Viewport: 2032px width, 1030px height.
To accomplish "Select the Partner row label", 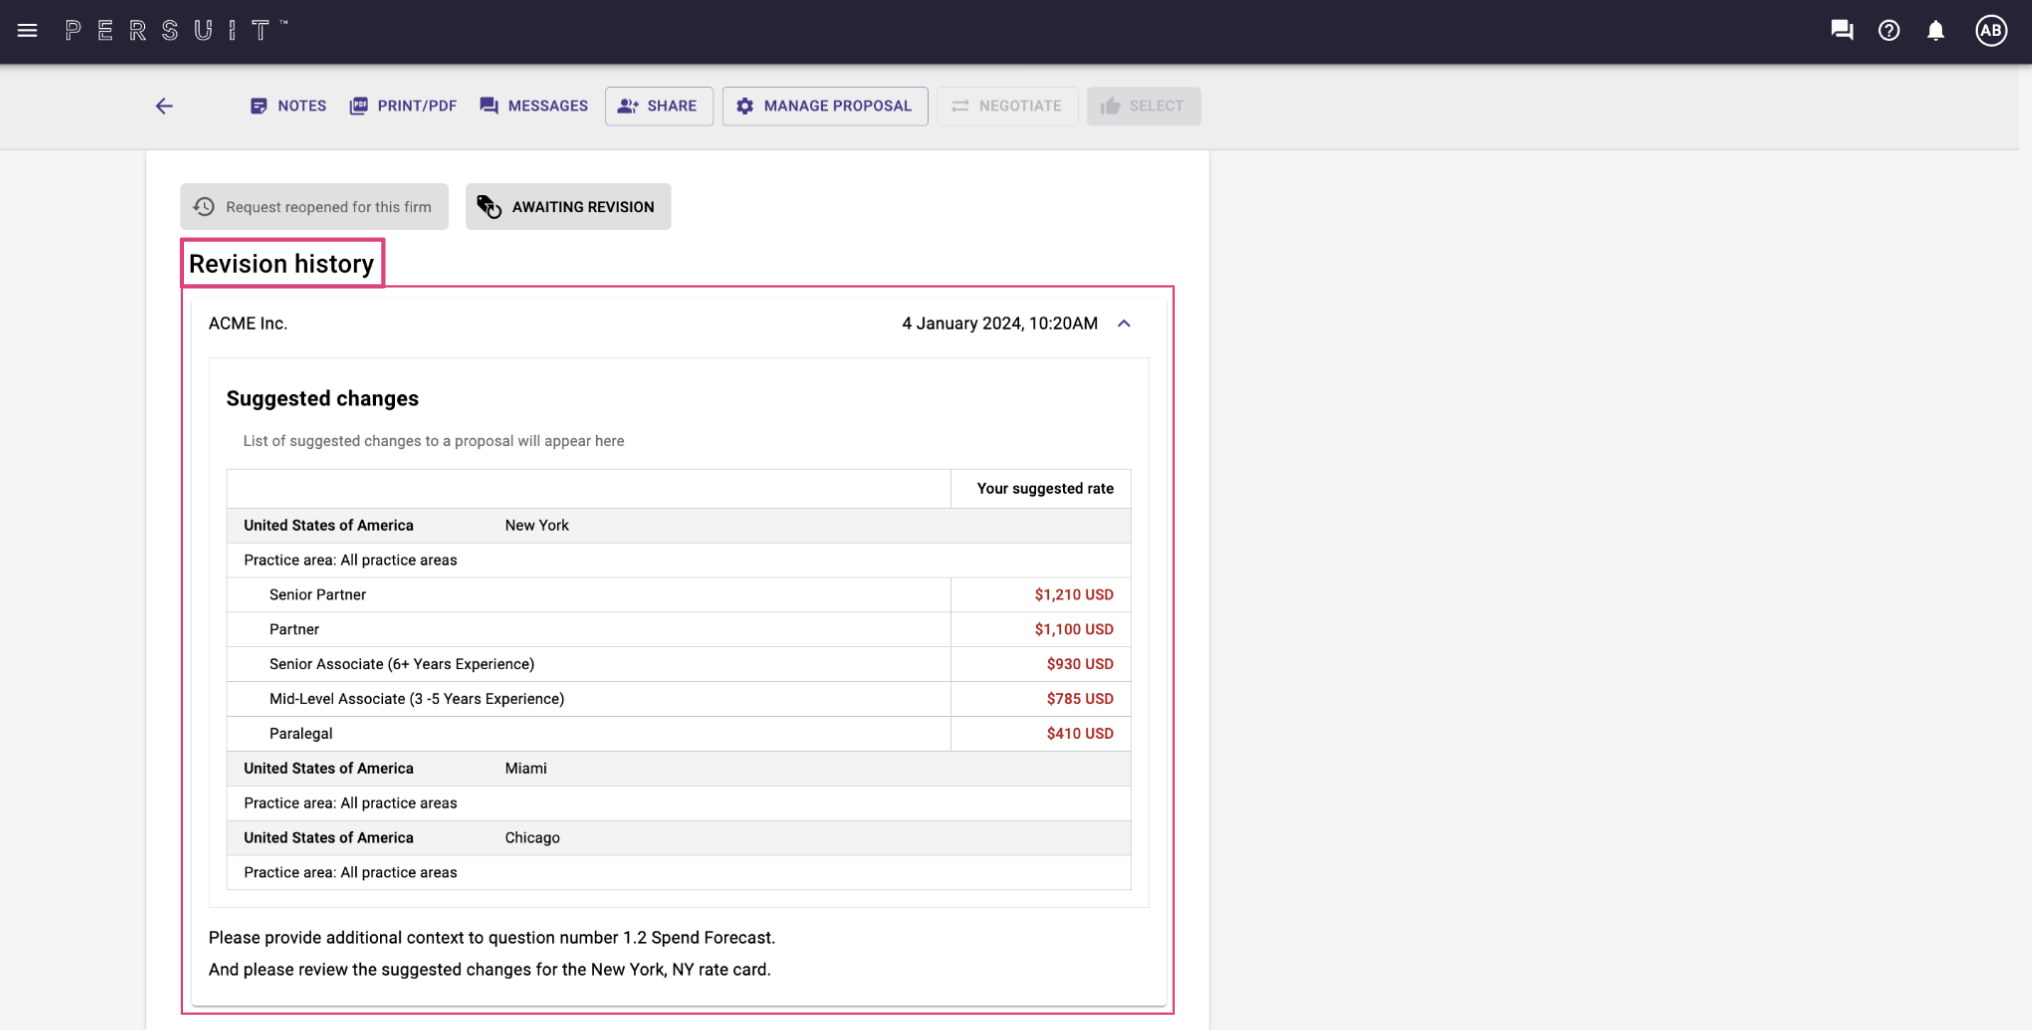I will pos(294,630).
